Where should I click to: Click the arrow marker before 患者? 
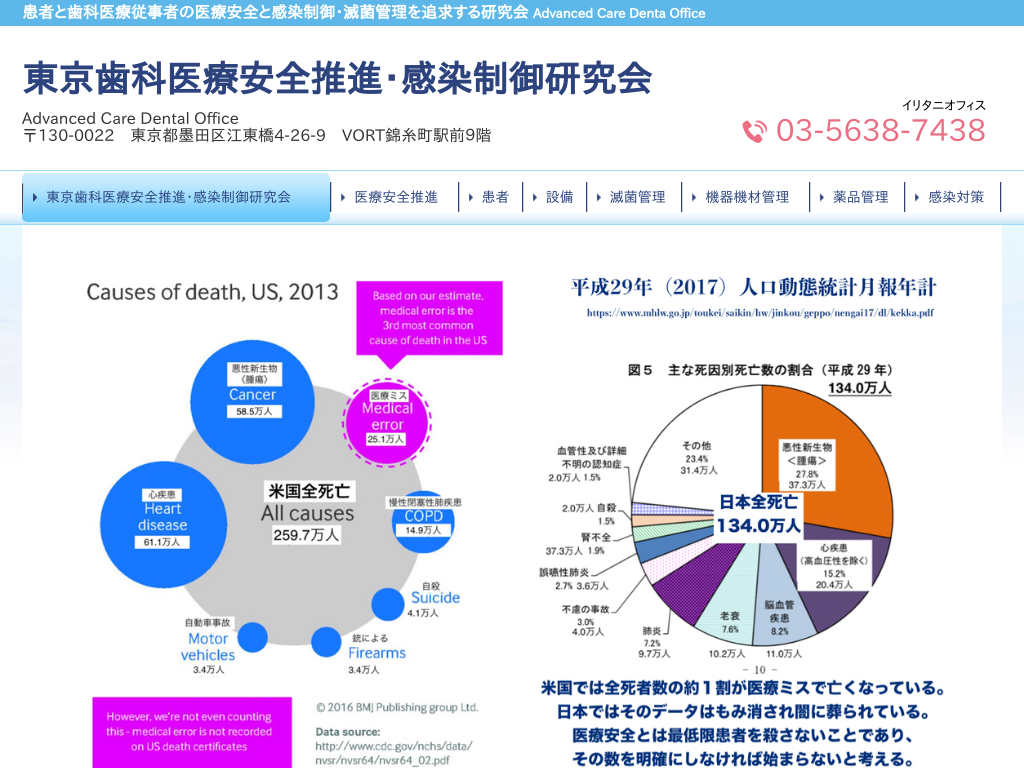471,198
